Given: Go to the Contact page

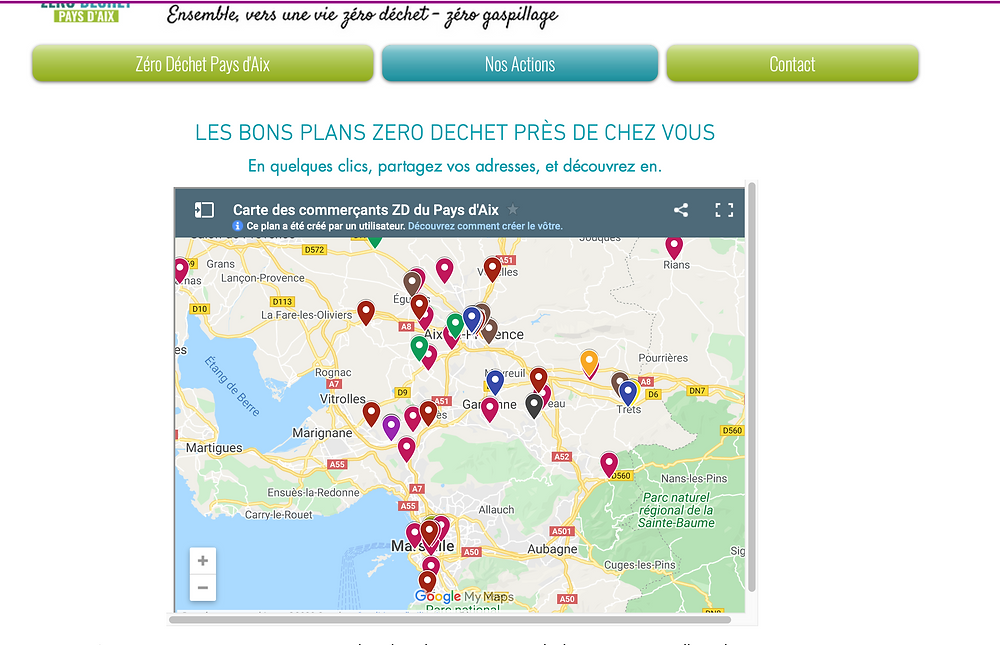Looking at the screenshot, I should pos(792,64).
